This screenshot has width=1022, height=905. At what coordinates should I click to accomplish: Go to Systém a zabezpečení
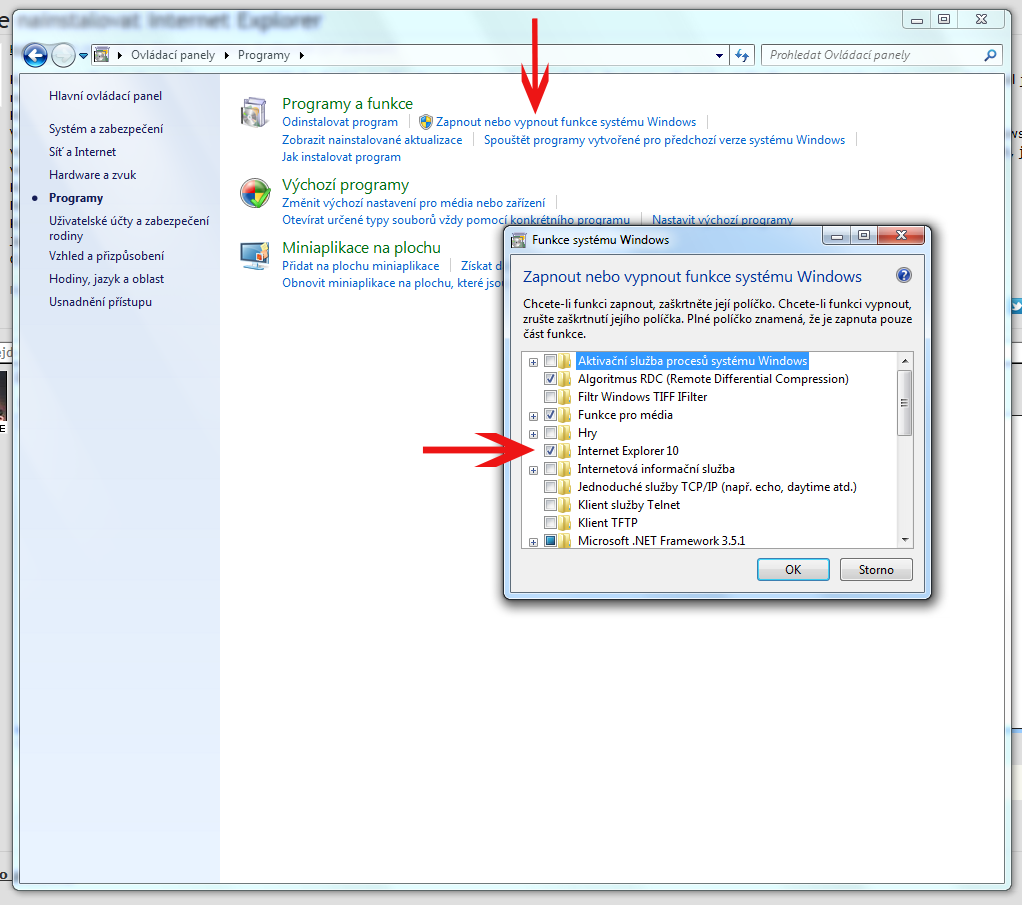coord(106,129)
